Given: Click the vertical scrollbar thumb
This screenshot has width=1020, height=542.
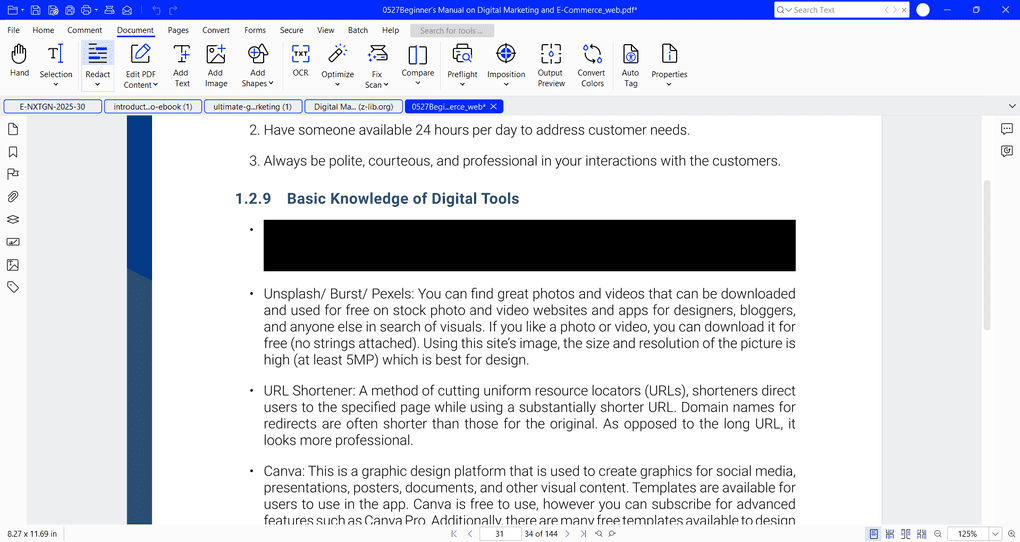Looking at the screenshot, I should (x=987, y=255).
